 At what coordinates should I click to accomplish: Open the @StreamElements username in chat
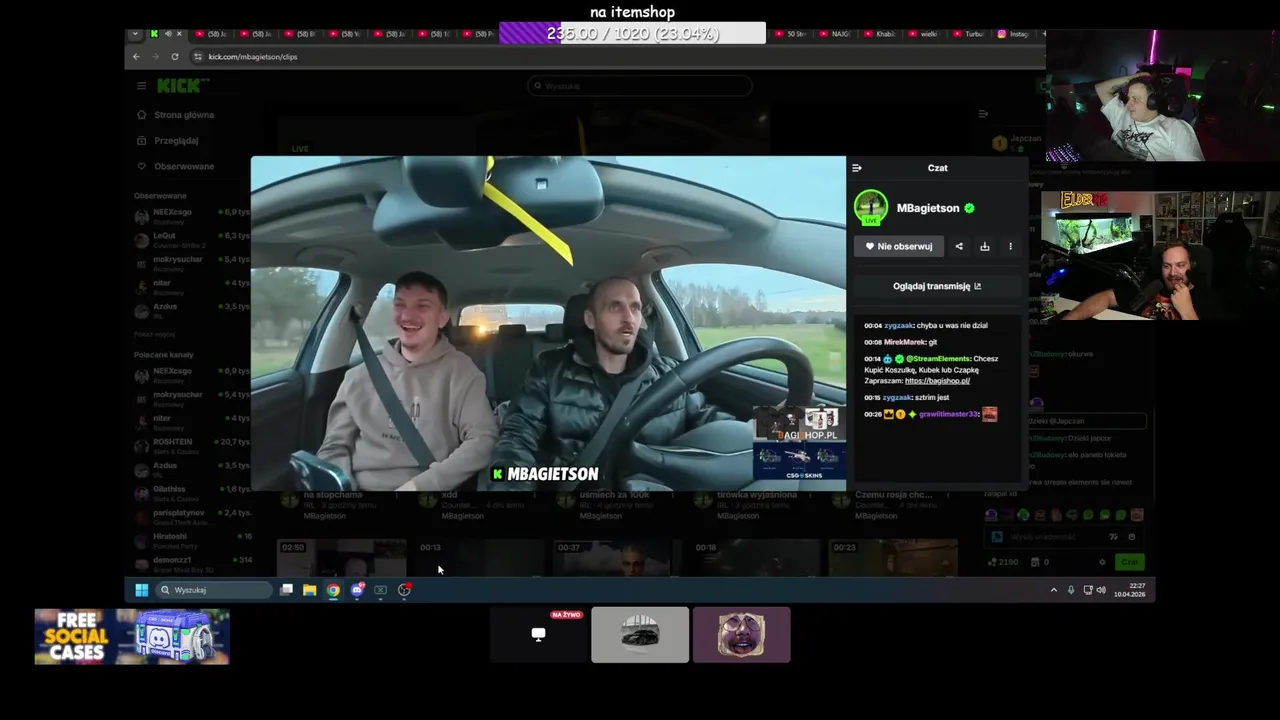coord(938,359)
